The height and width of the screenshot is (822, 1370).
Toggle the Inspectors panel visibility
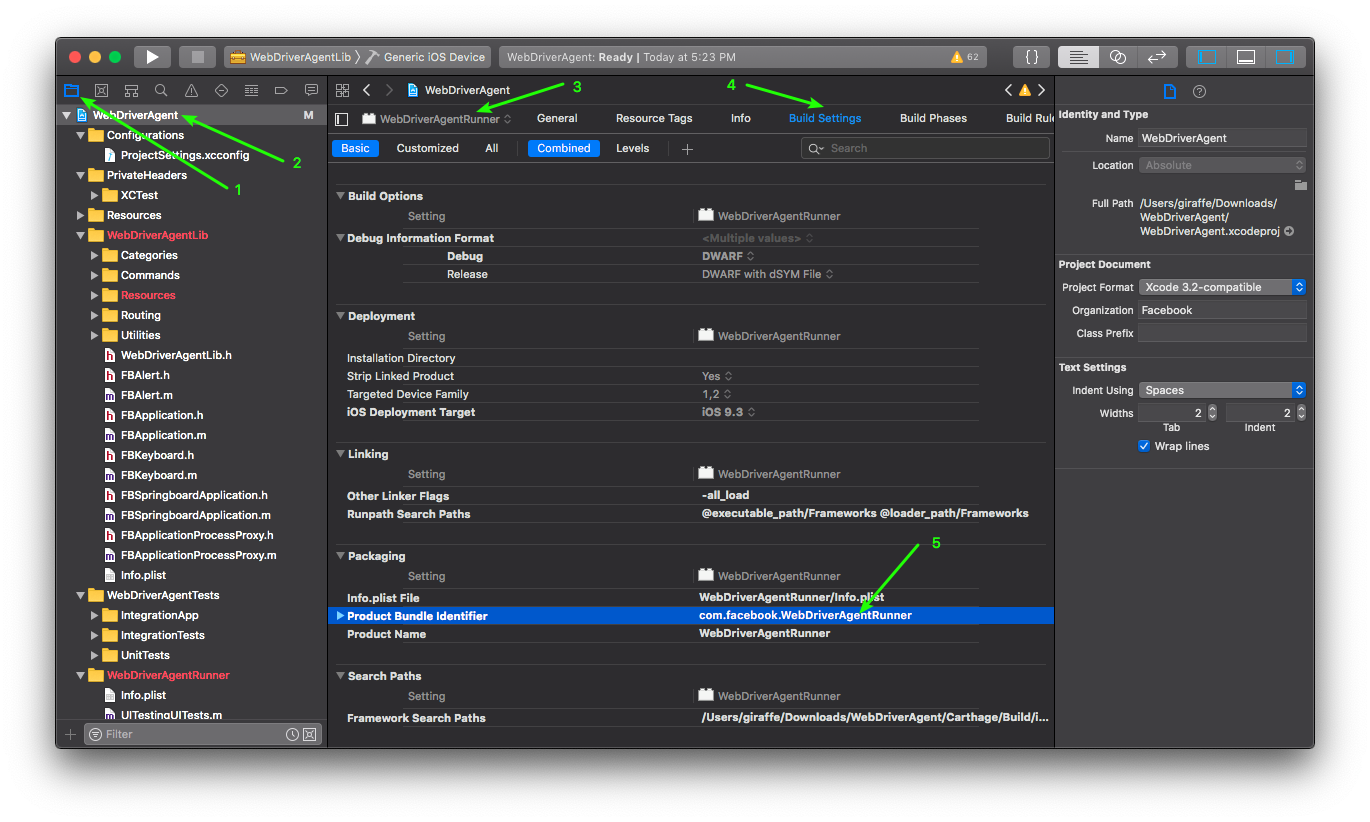tap(1285, 57)
